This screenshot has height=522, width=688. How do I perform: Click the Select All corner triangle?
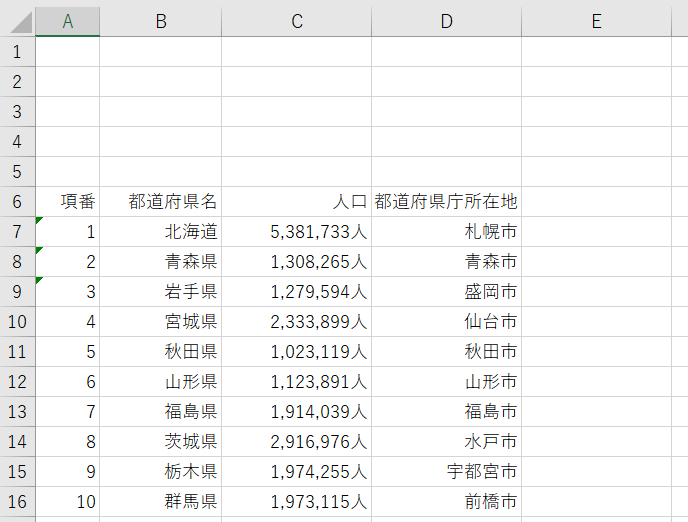[x=17, y=21]
